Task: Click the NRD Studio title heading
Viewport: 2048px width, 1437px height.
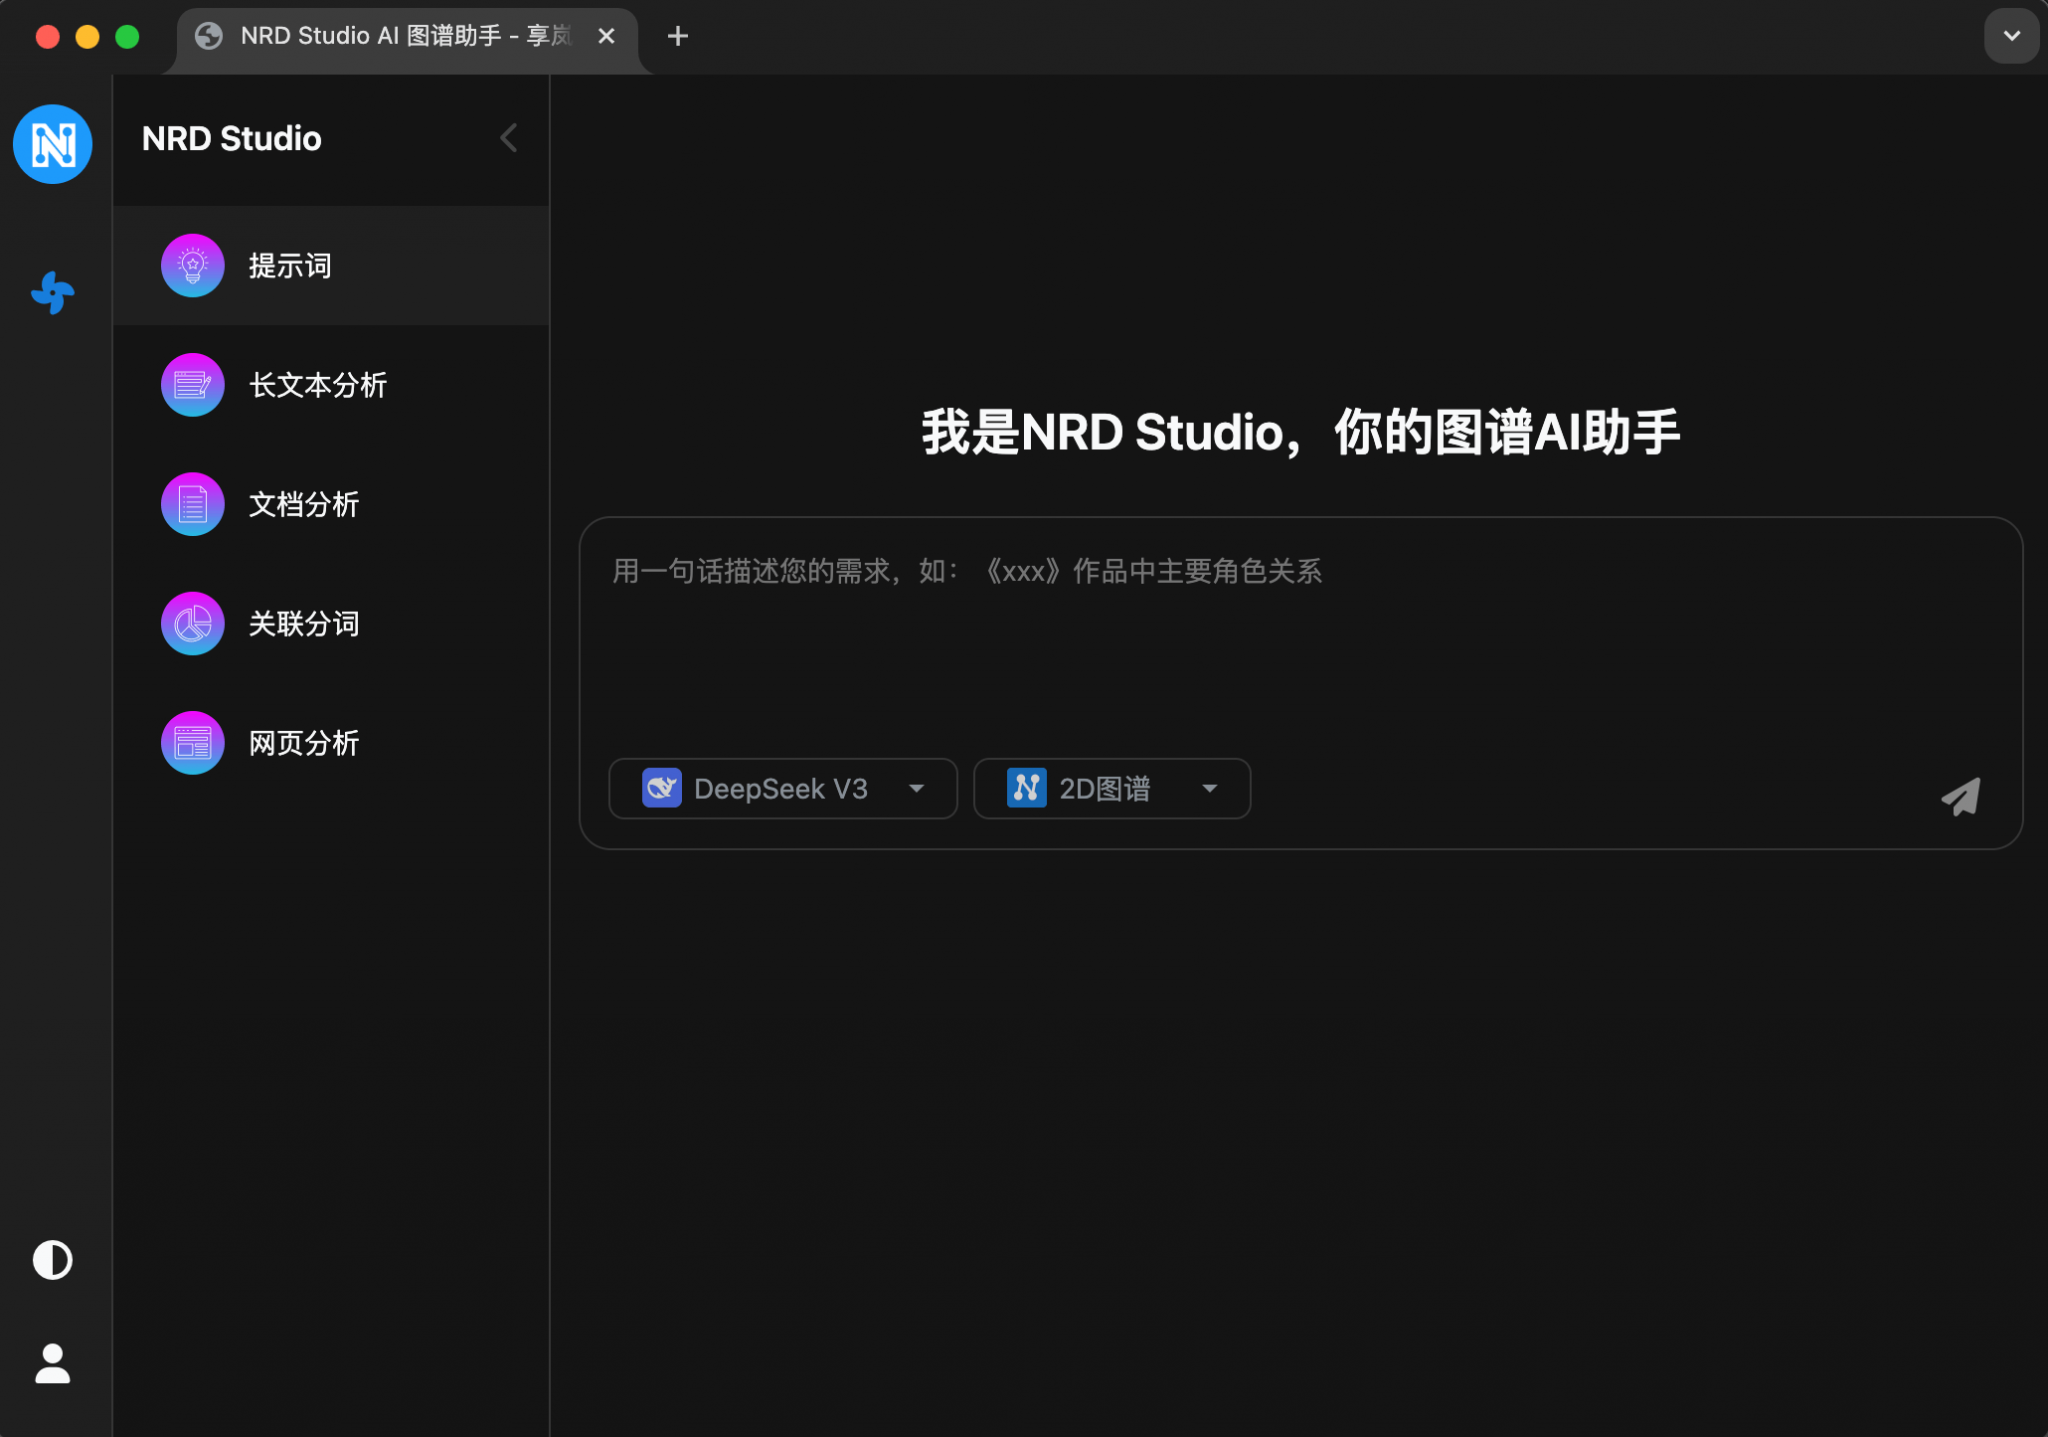Action: coord(232,138)
